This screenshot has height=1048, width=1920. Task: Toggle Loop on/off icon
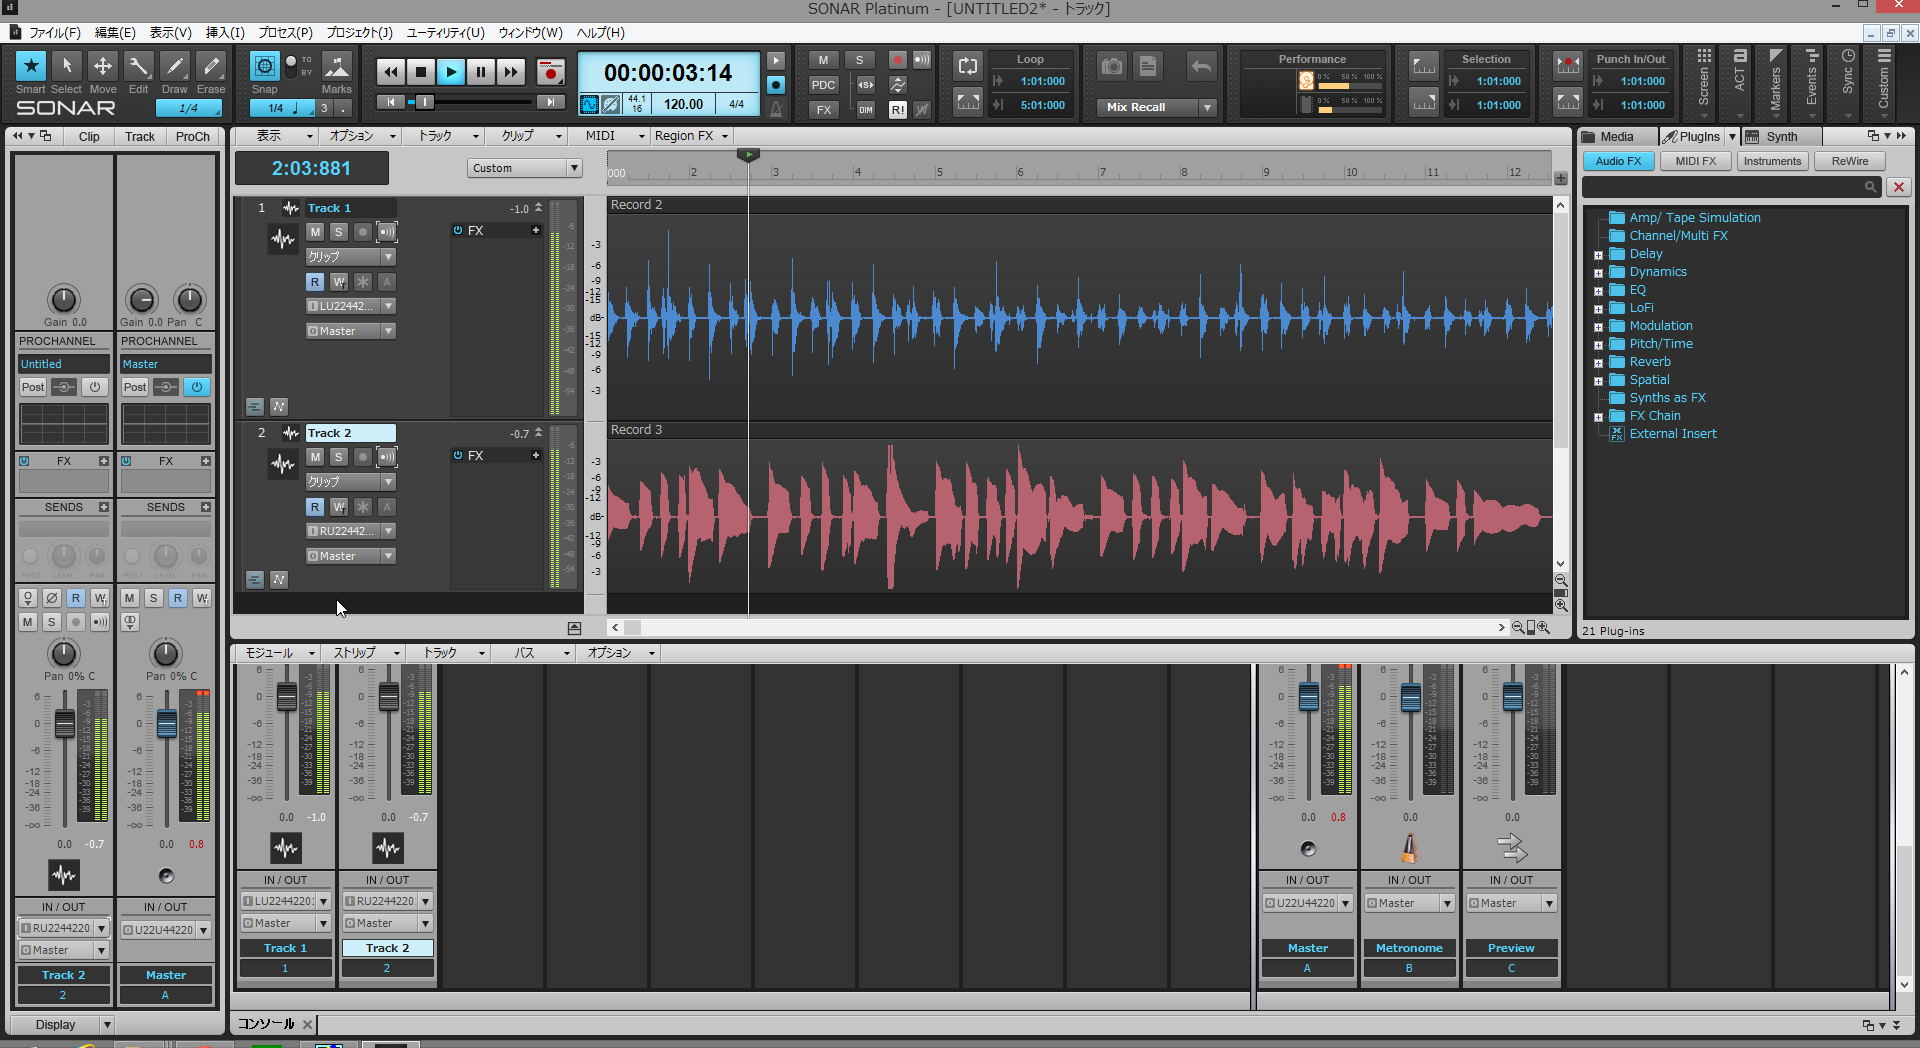(x=968, y=66)
